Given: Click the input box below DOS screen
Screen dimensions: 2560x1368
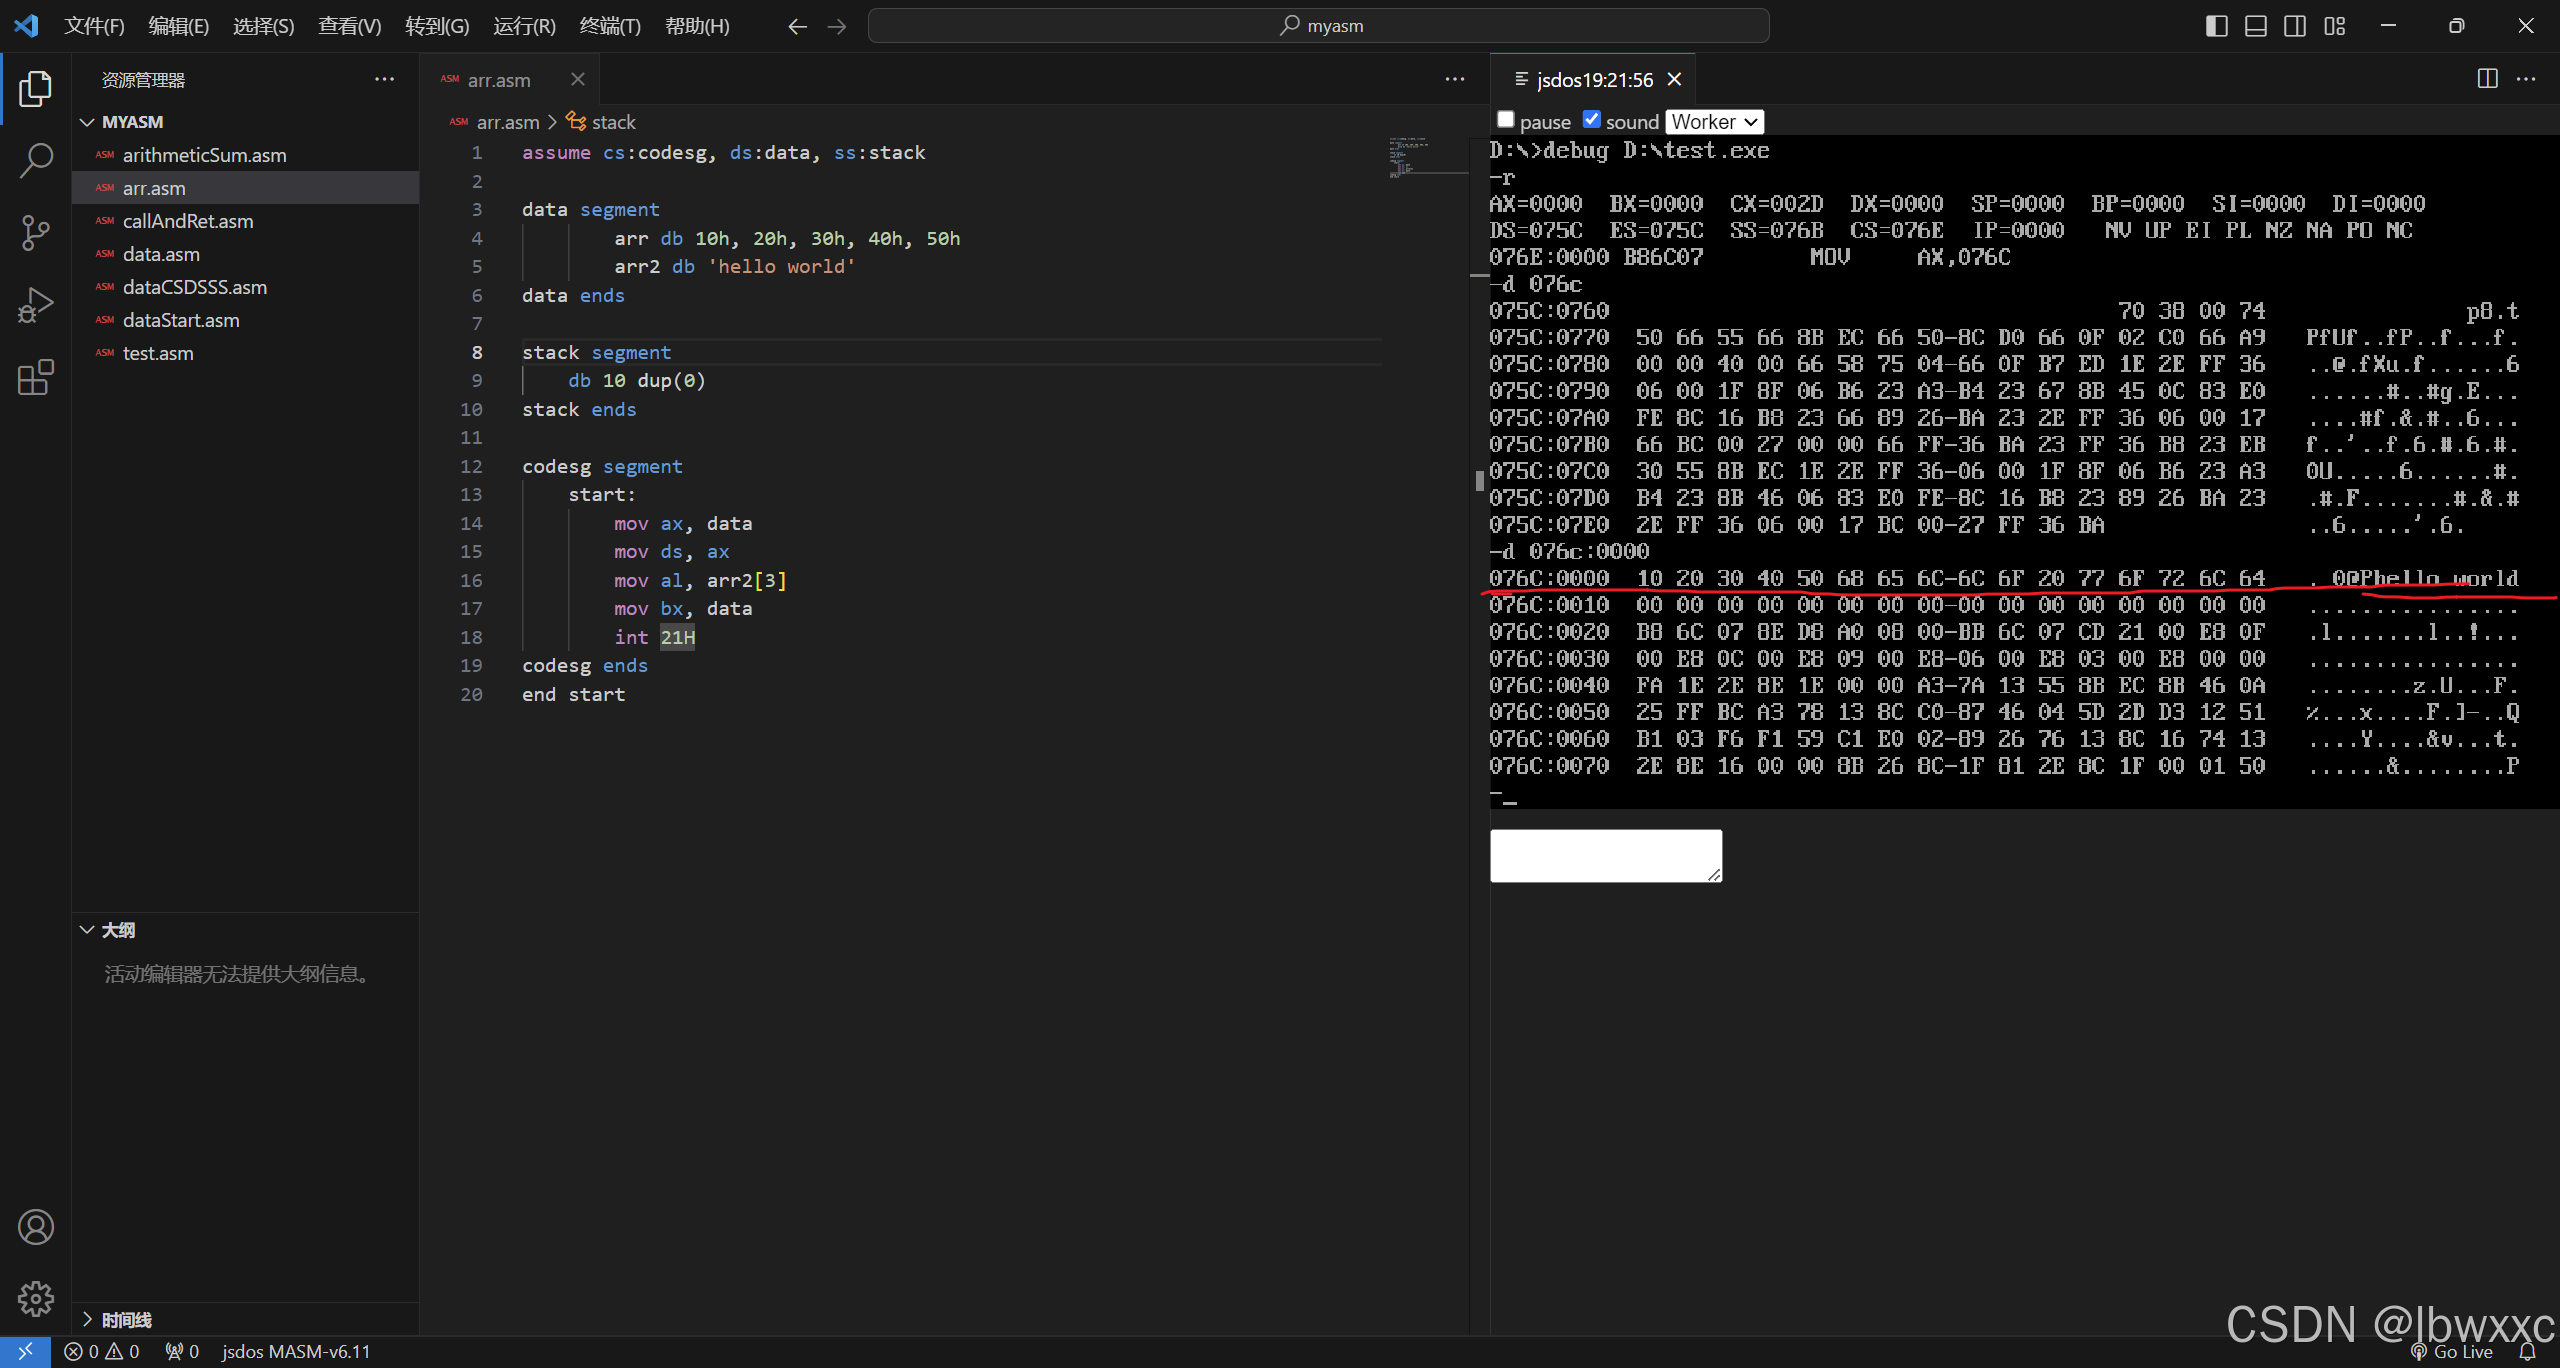Looking at the screenshot, I should [1606, 855].
